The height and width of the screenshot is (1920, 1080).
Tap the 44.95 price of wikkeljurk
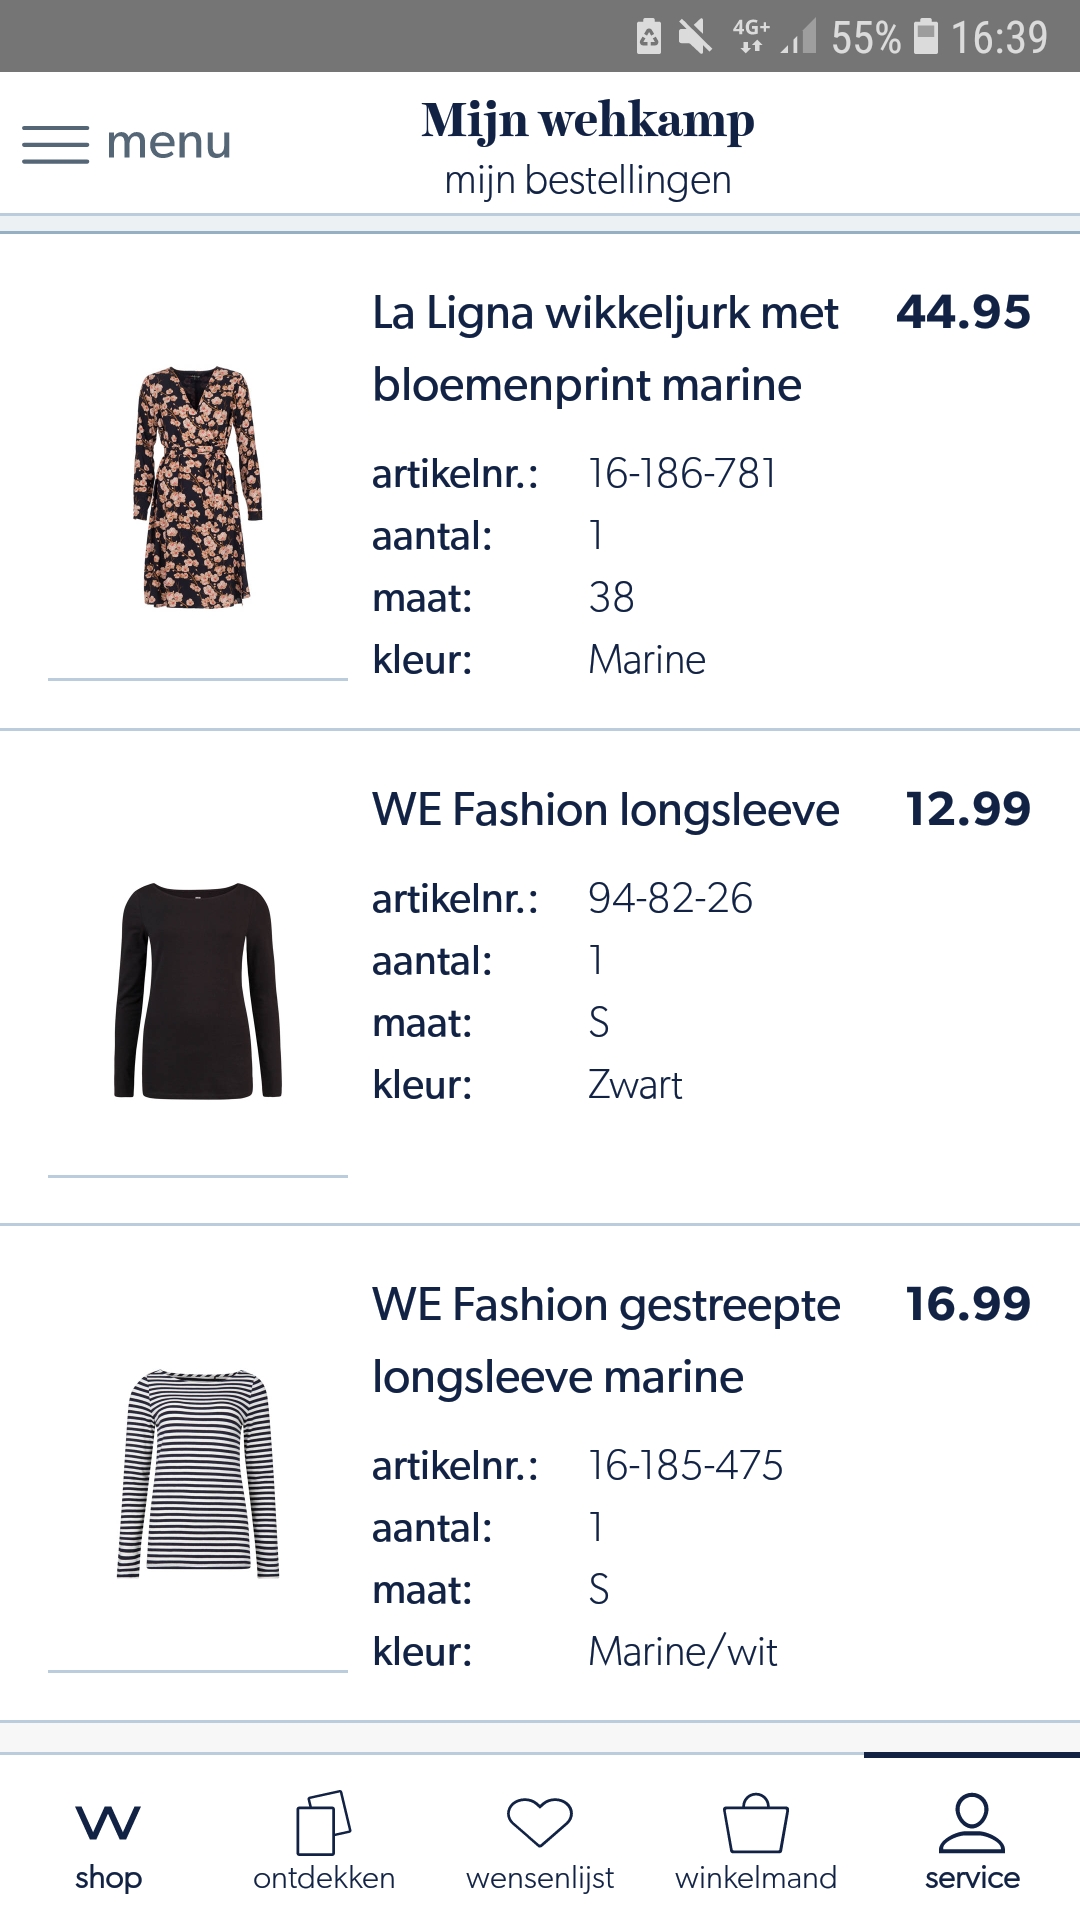pos(962,312)
